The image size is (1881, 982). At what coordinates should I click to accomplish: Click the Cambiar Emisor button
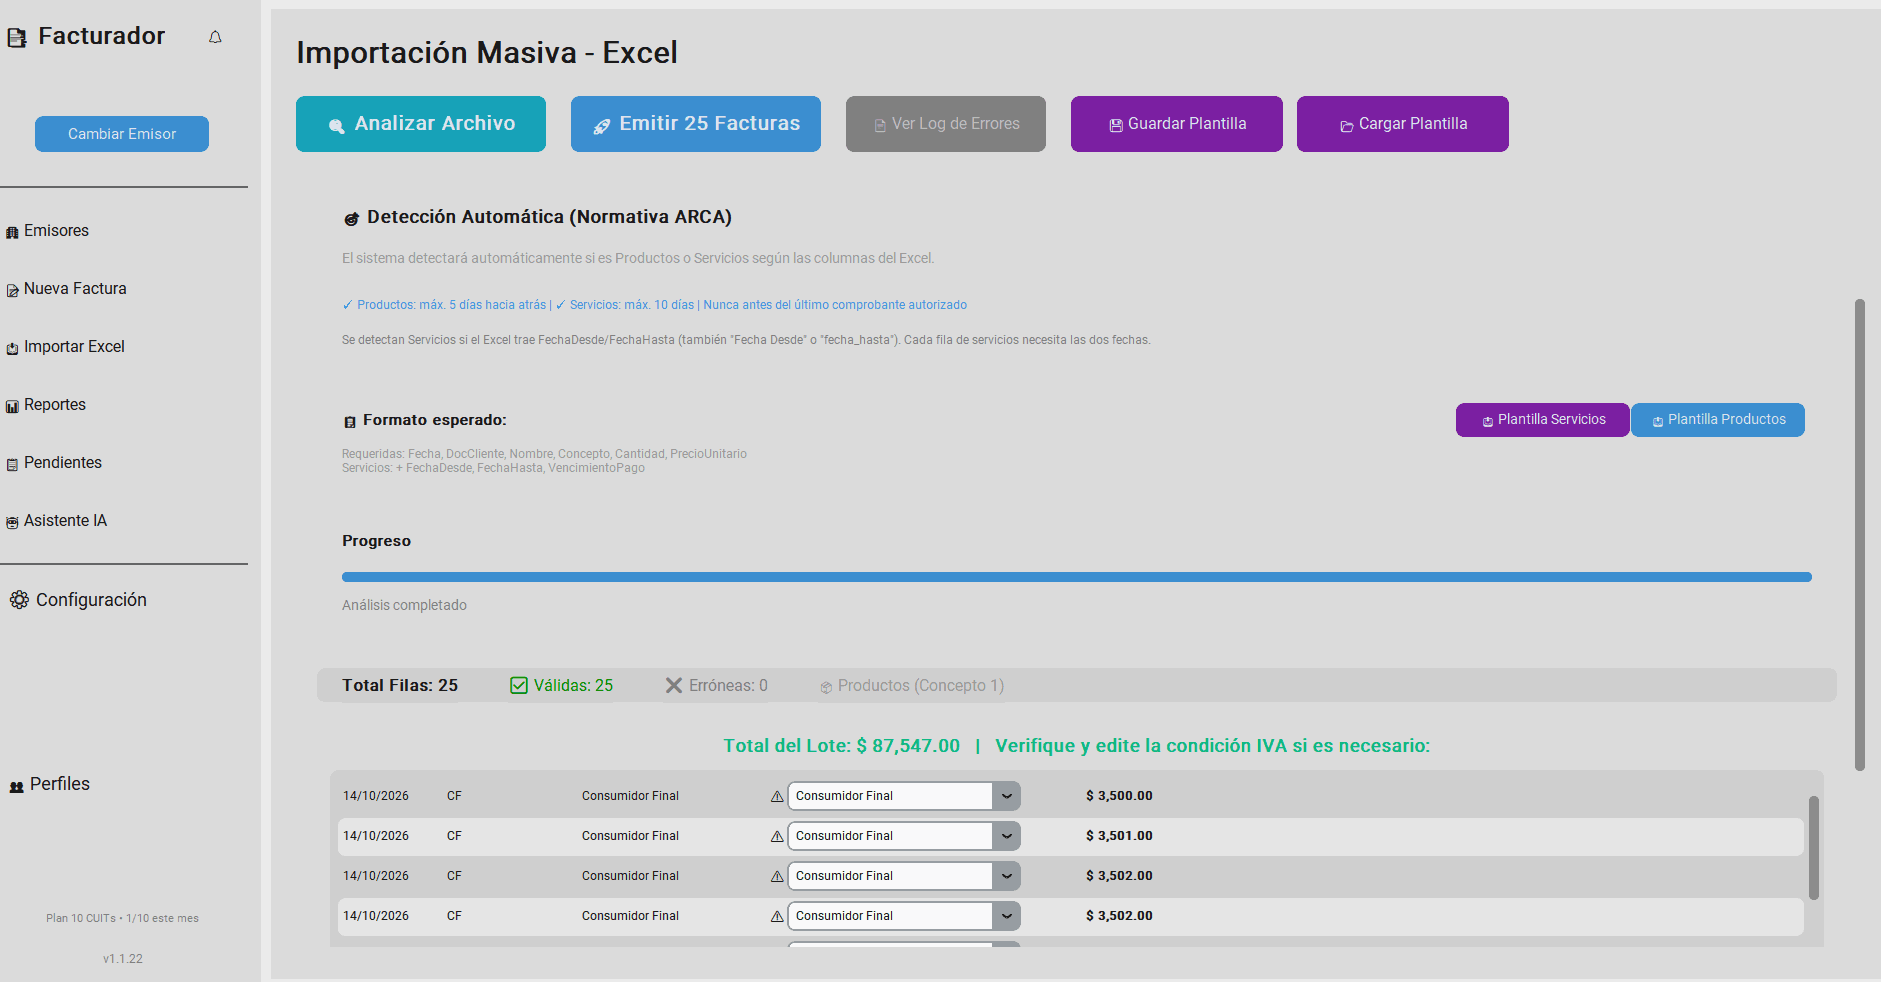(x=122, y=134)
